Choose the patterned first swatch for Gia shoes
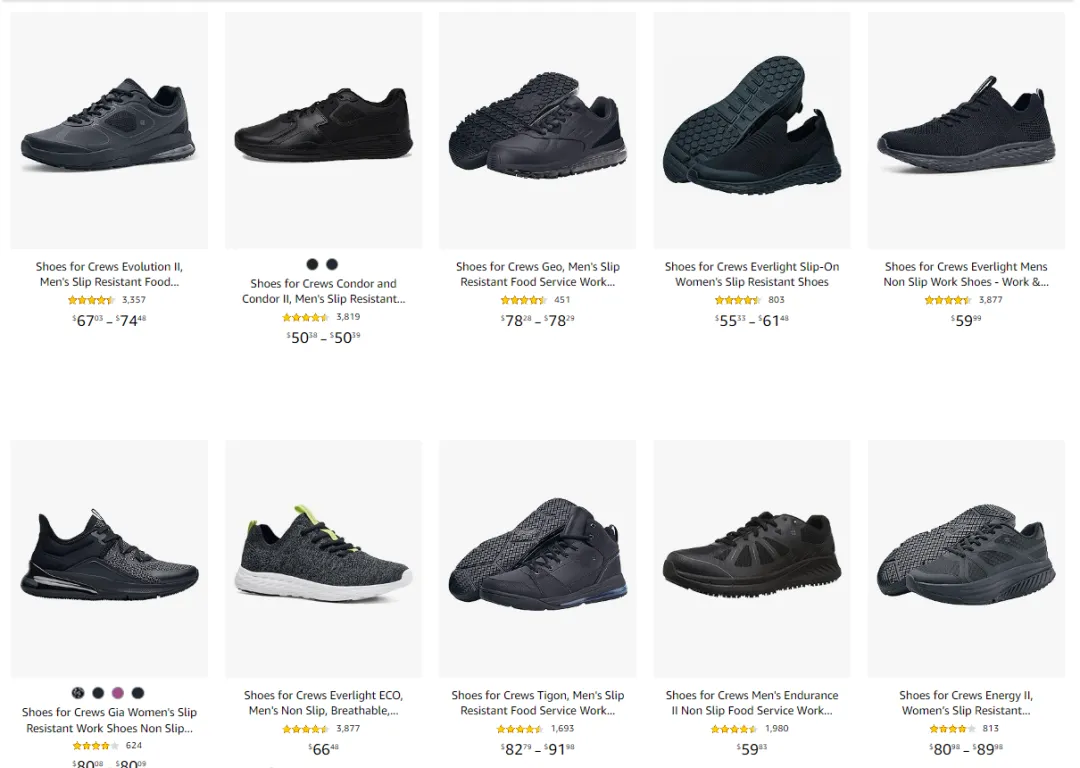 coord(78,693)
